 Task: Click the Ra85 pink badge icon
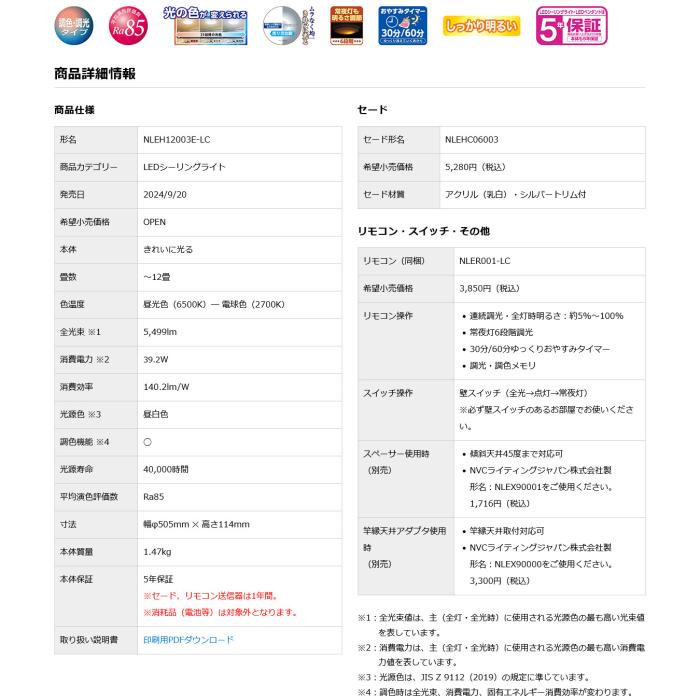[129, 26]
